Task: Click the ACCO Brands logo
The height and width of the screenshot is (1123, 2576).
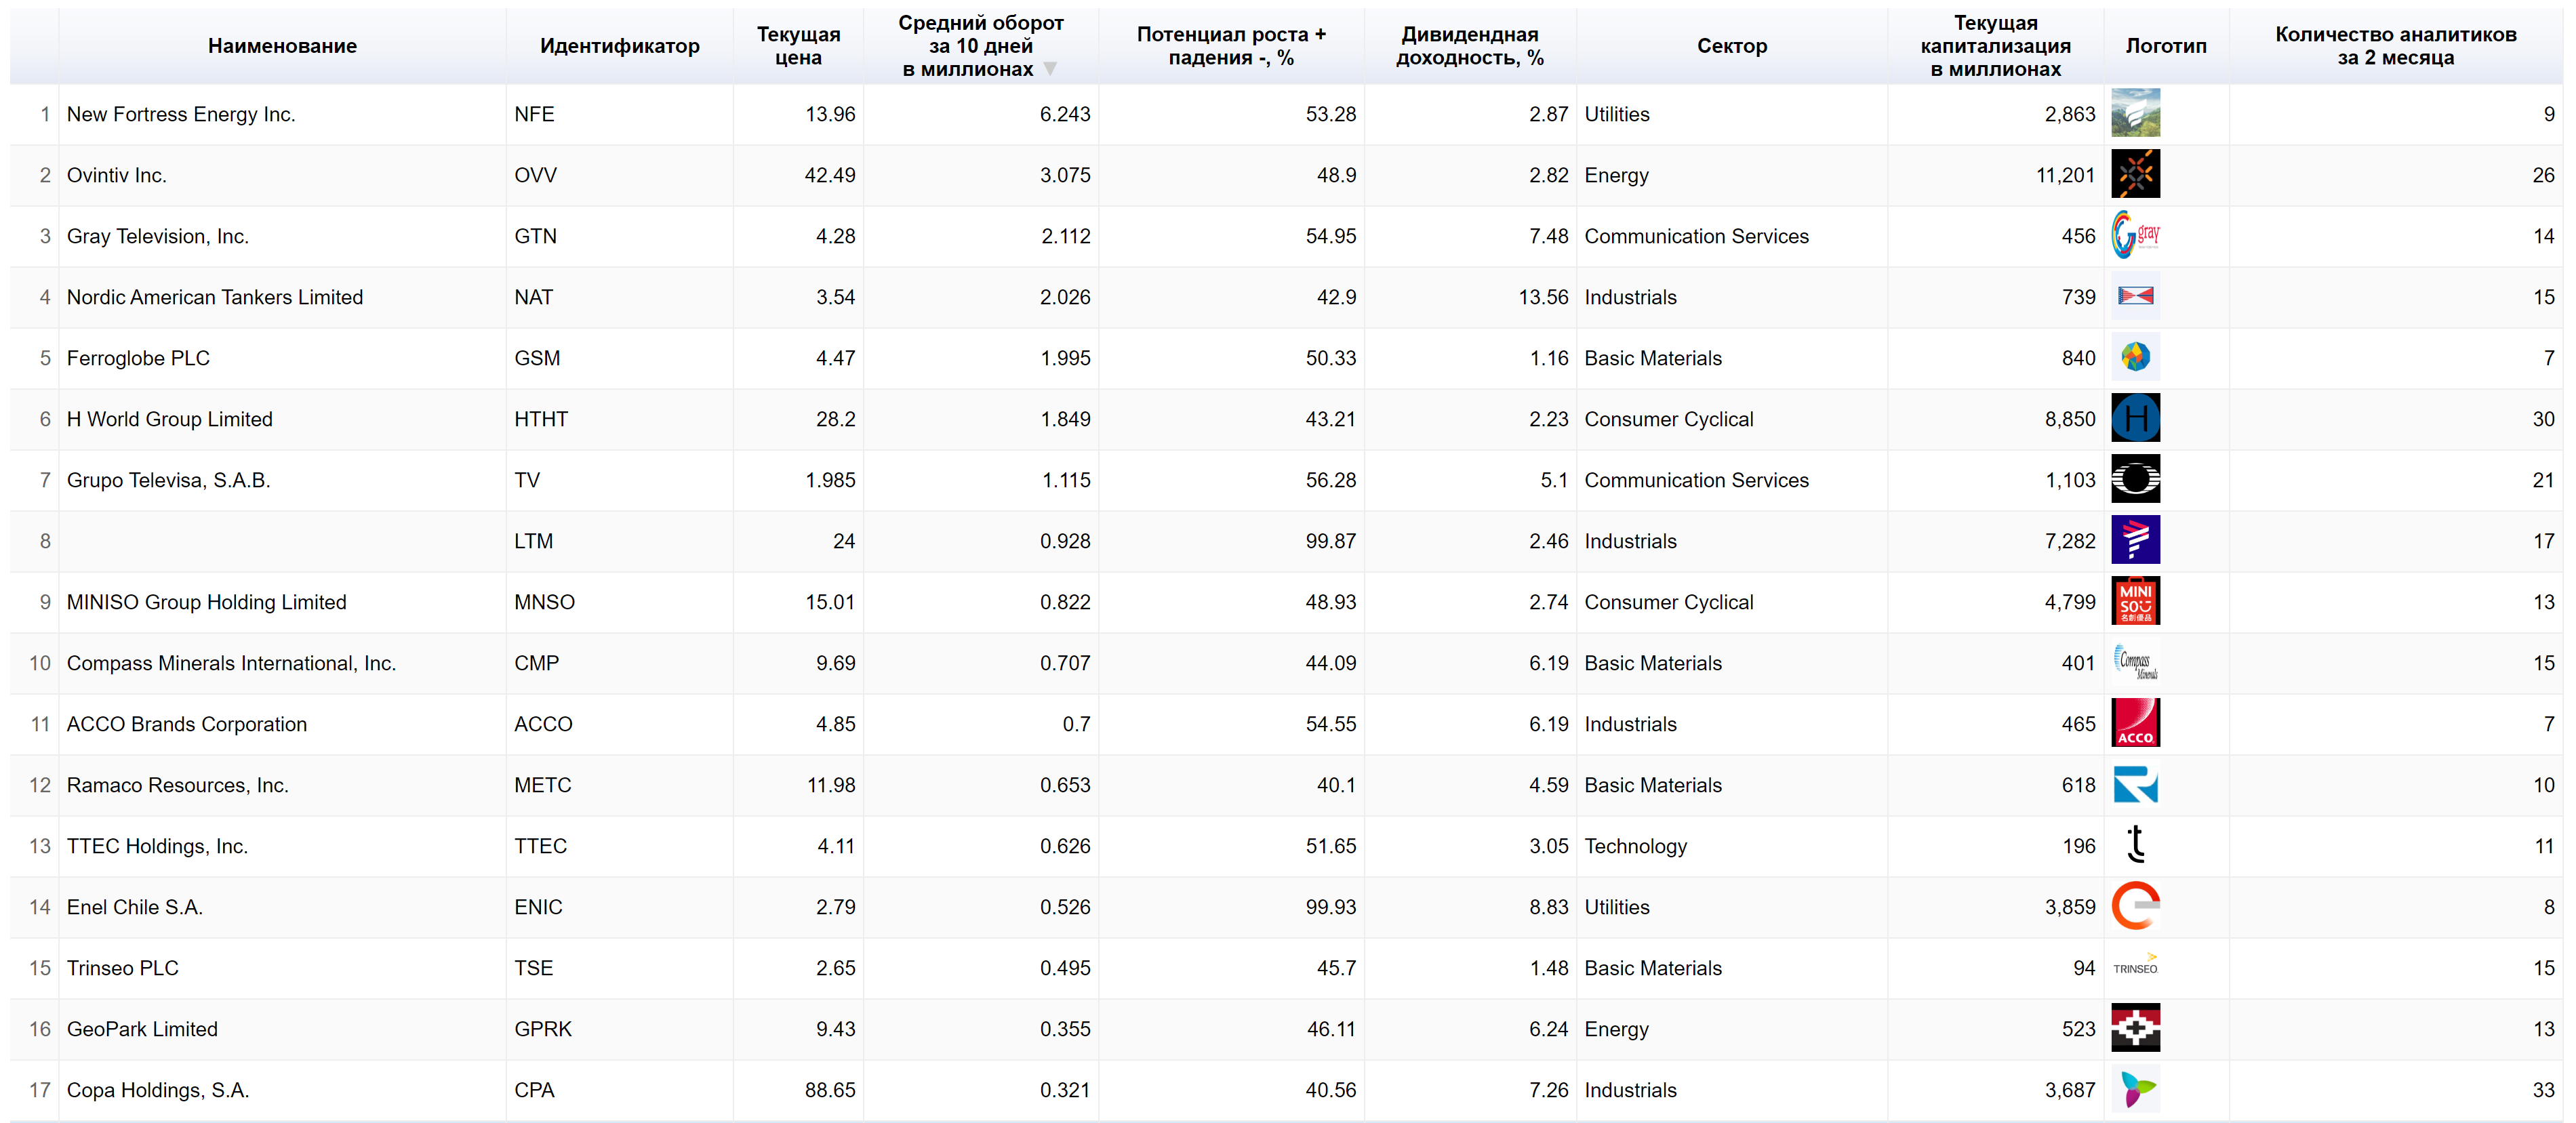Action: [2136, 723]
